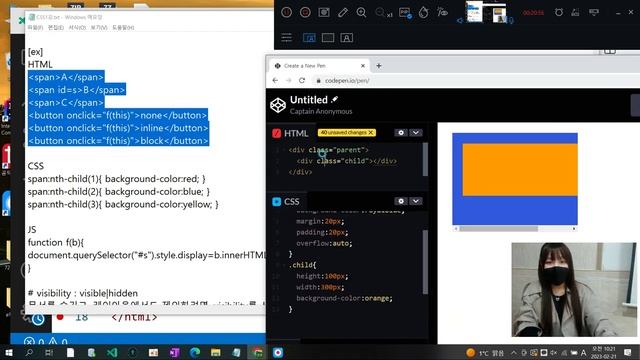Open taskbar Search
Image resolution: width=640 pixels, height=360 pixels.
pyautogui.click(x=29, y=353)
